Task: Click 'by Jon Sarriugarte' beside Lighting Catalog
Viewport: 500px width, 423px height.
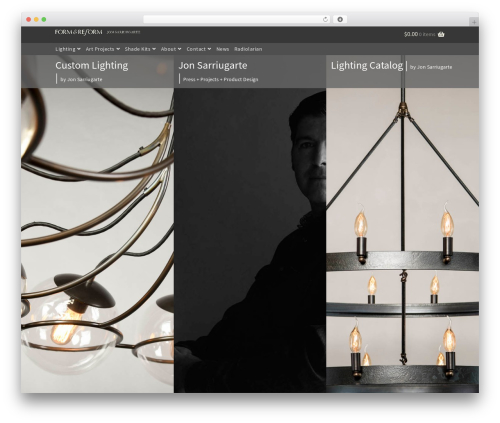Action: coord(431,67)
